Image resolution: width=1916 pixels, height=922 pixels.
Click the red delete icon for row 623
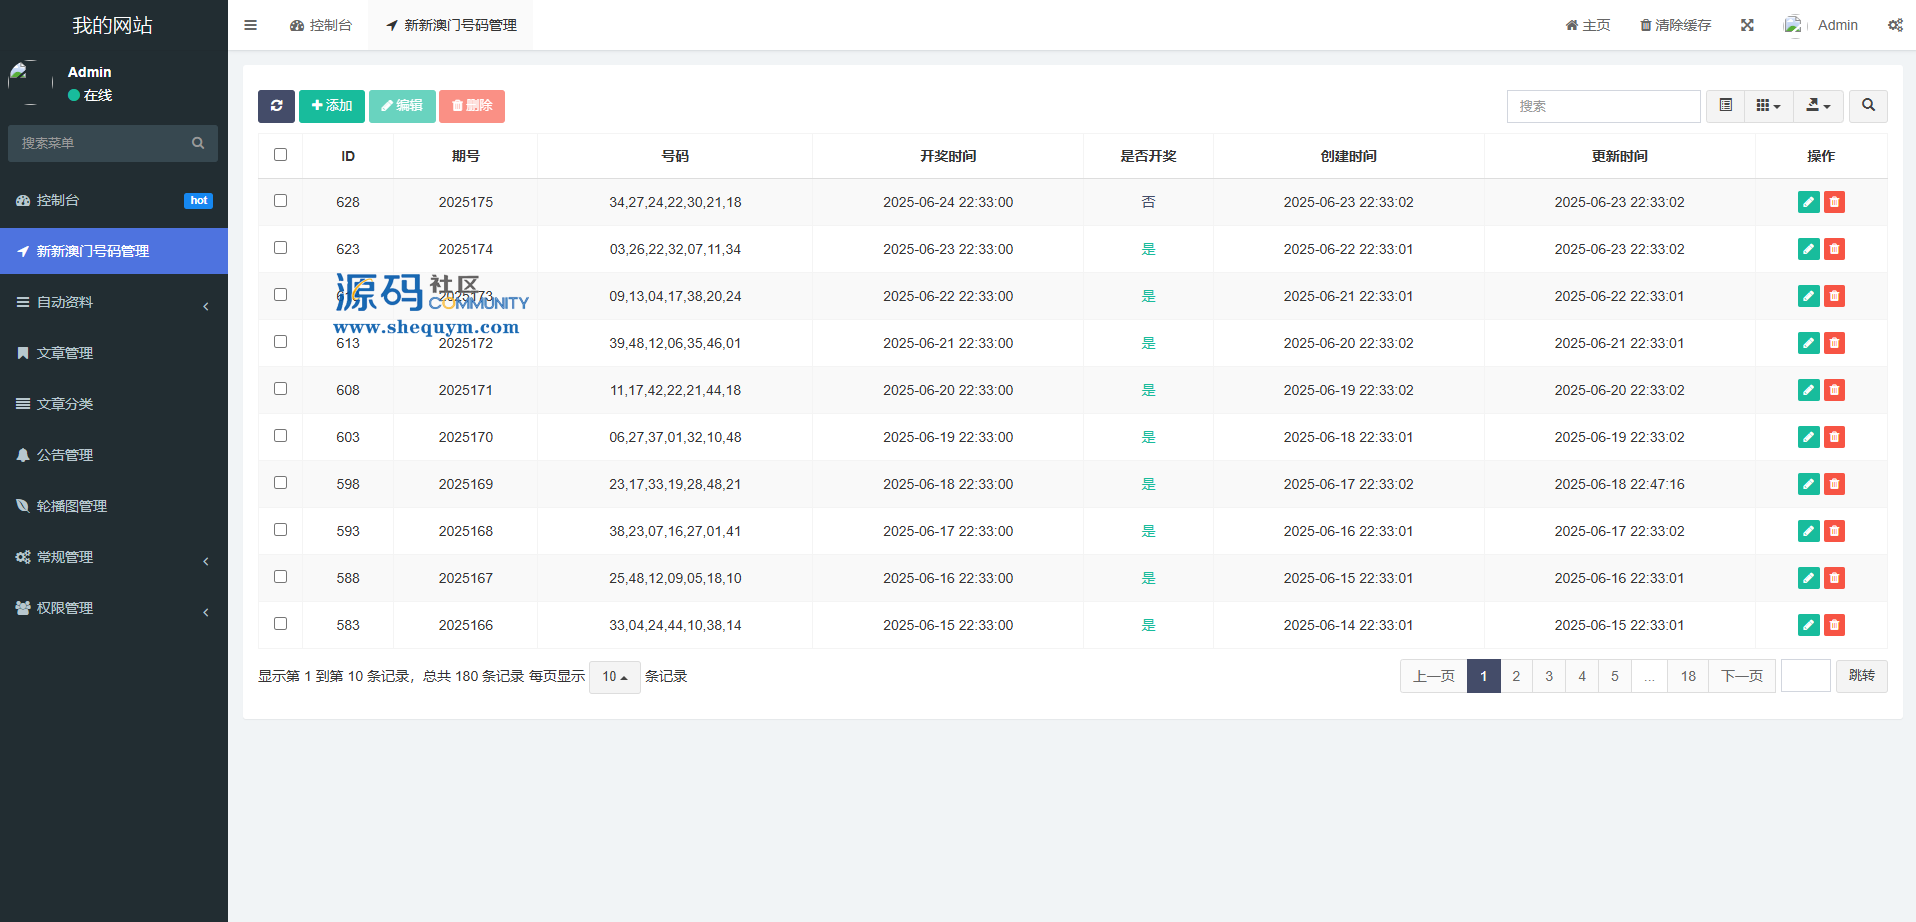point(1834,249)
